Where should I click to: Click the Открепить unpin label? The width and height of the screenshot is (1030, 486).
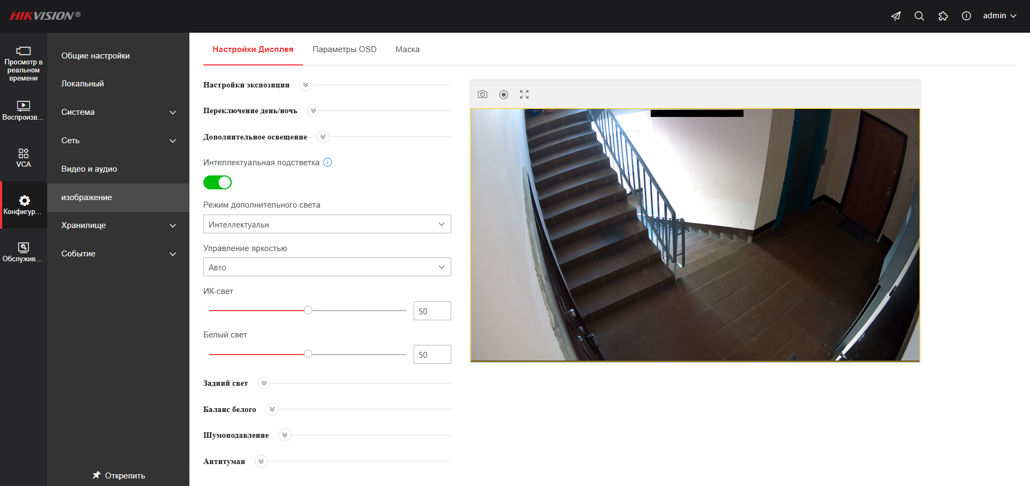click(x=125, y=475)
